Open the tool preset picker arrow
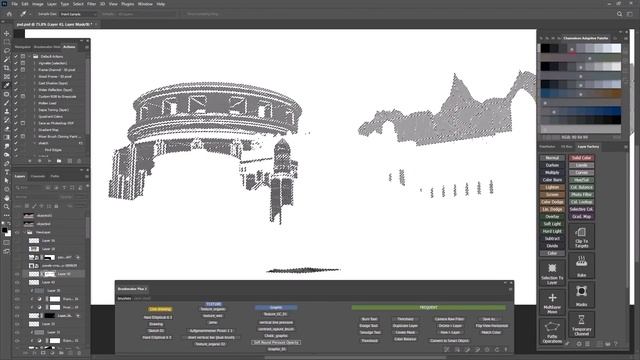This screenshot has height=360, width=640. point(31,14)
